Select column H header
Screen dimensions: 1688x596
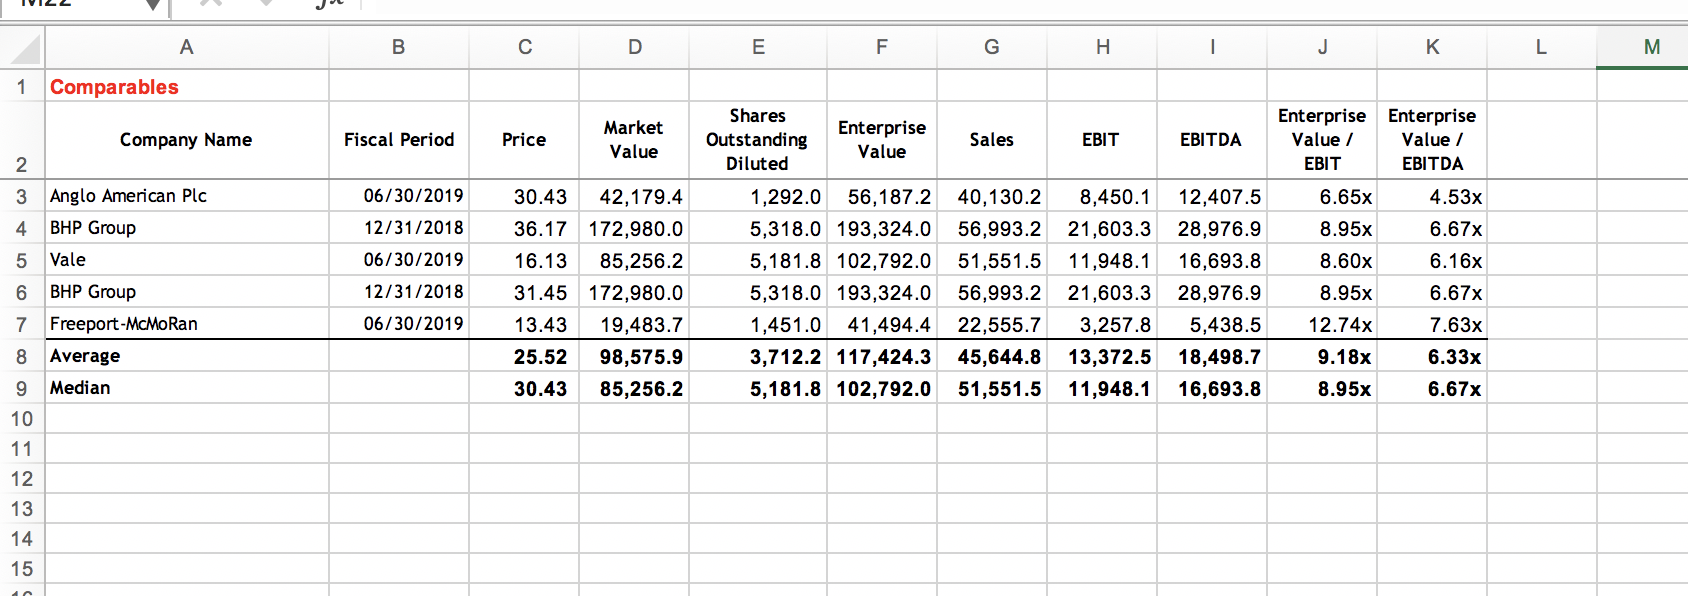1102,47
